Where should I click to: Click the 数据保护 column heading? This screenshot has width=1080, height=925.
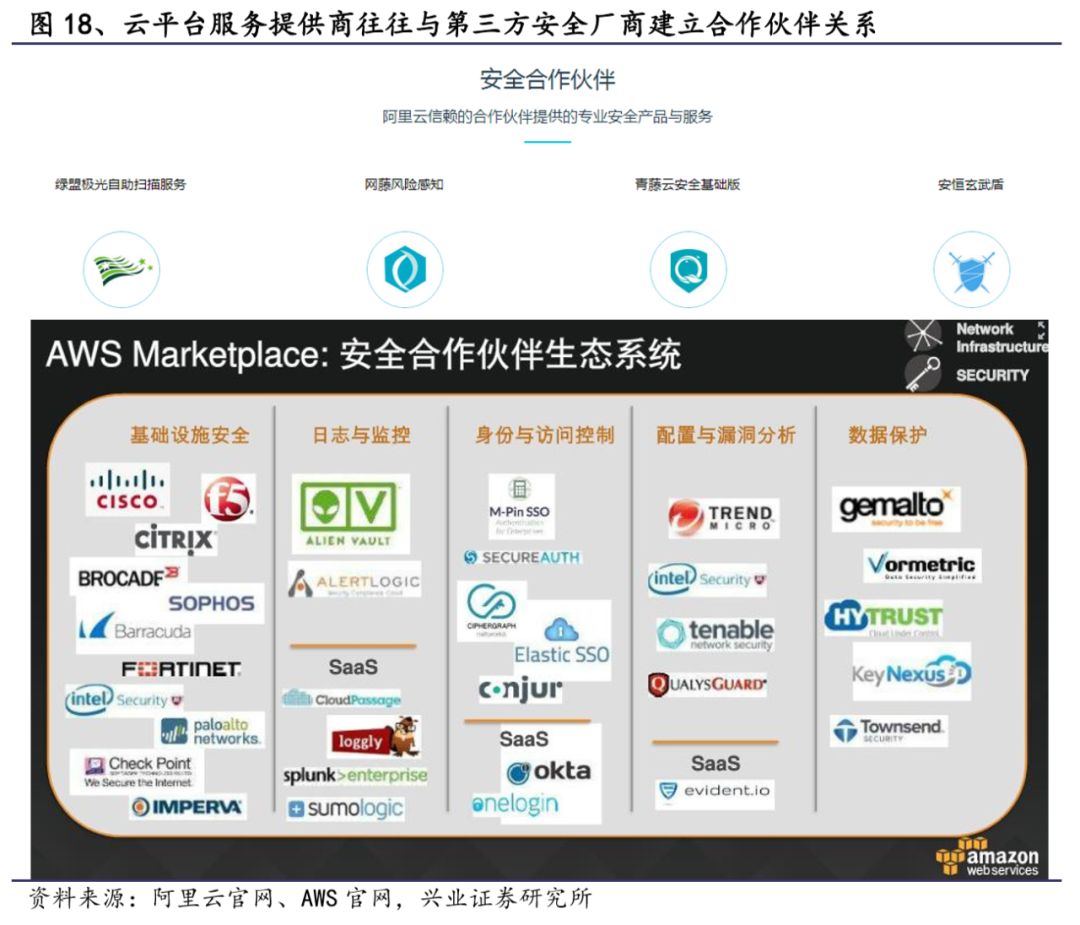point(887,435)
